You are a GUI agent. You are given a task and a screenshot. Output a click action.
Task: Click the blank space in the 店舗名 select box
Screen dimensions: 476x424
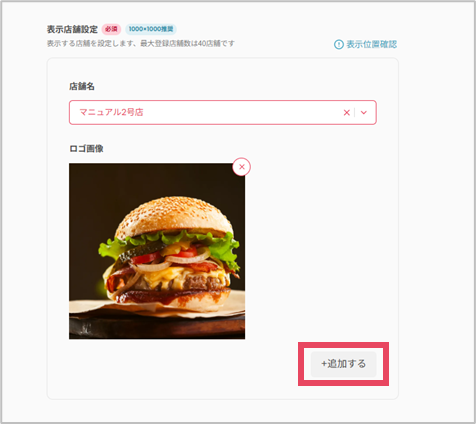click(x=240, y=113)
